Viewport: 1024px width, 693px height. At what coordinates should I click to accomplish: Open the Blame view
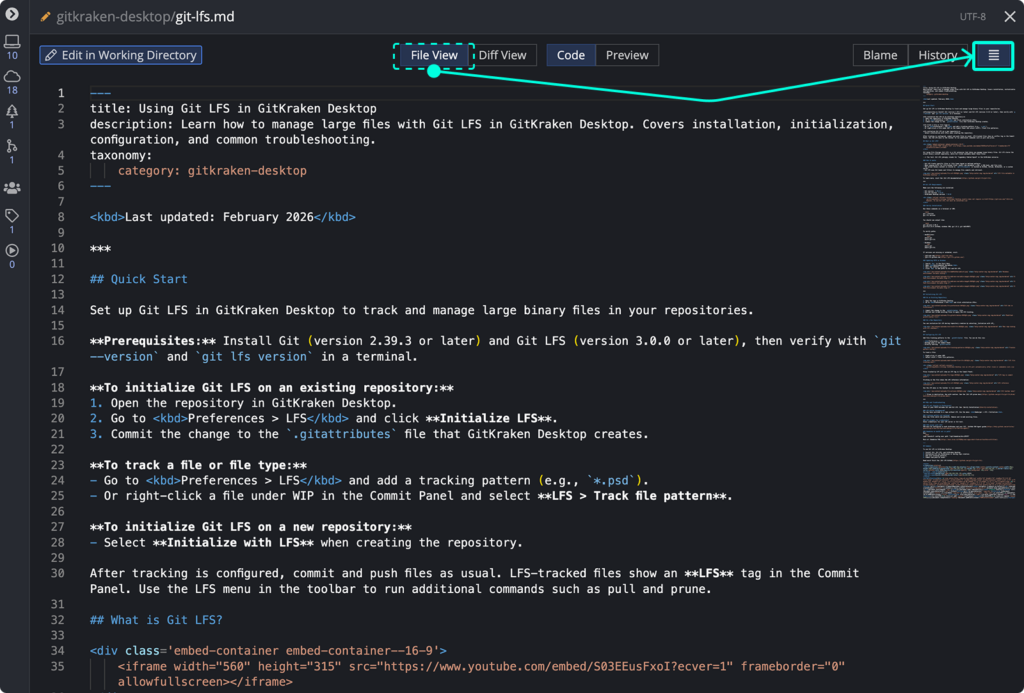[880, 55]
